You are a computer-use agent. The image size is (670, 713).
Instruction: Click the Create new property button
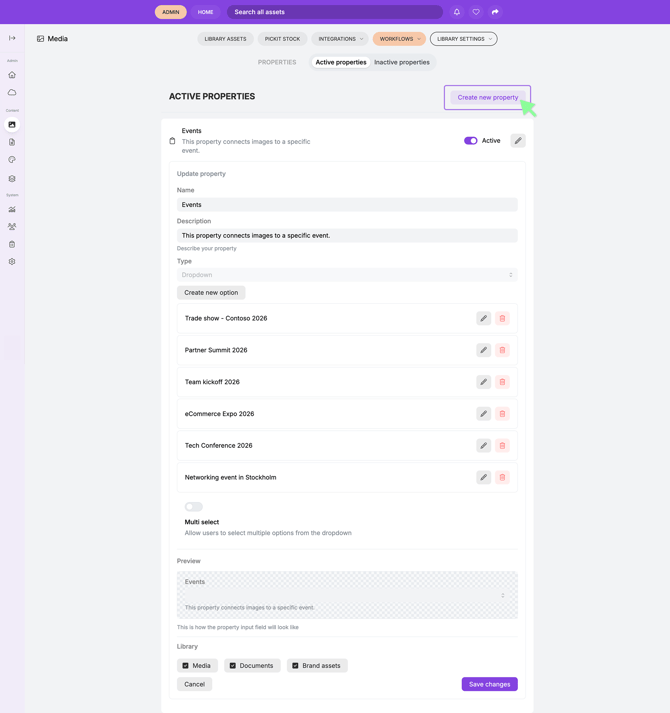coord(487,97)
